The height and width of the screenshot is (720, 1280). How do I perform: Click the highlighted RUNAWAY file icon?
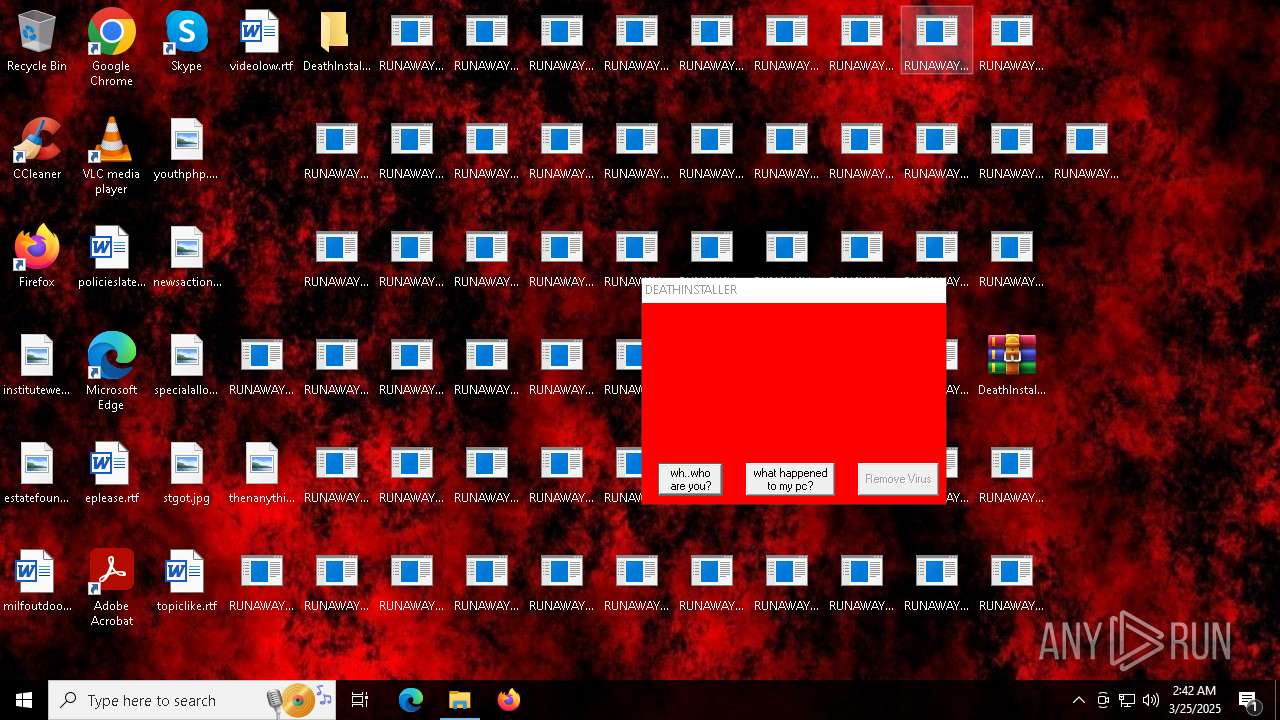pyautogui.click(x=936, y=42)
